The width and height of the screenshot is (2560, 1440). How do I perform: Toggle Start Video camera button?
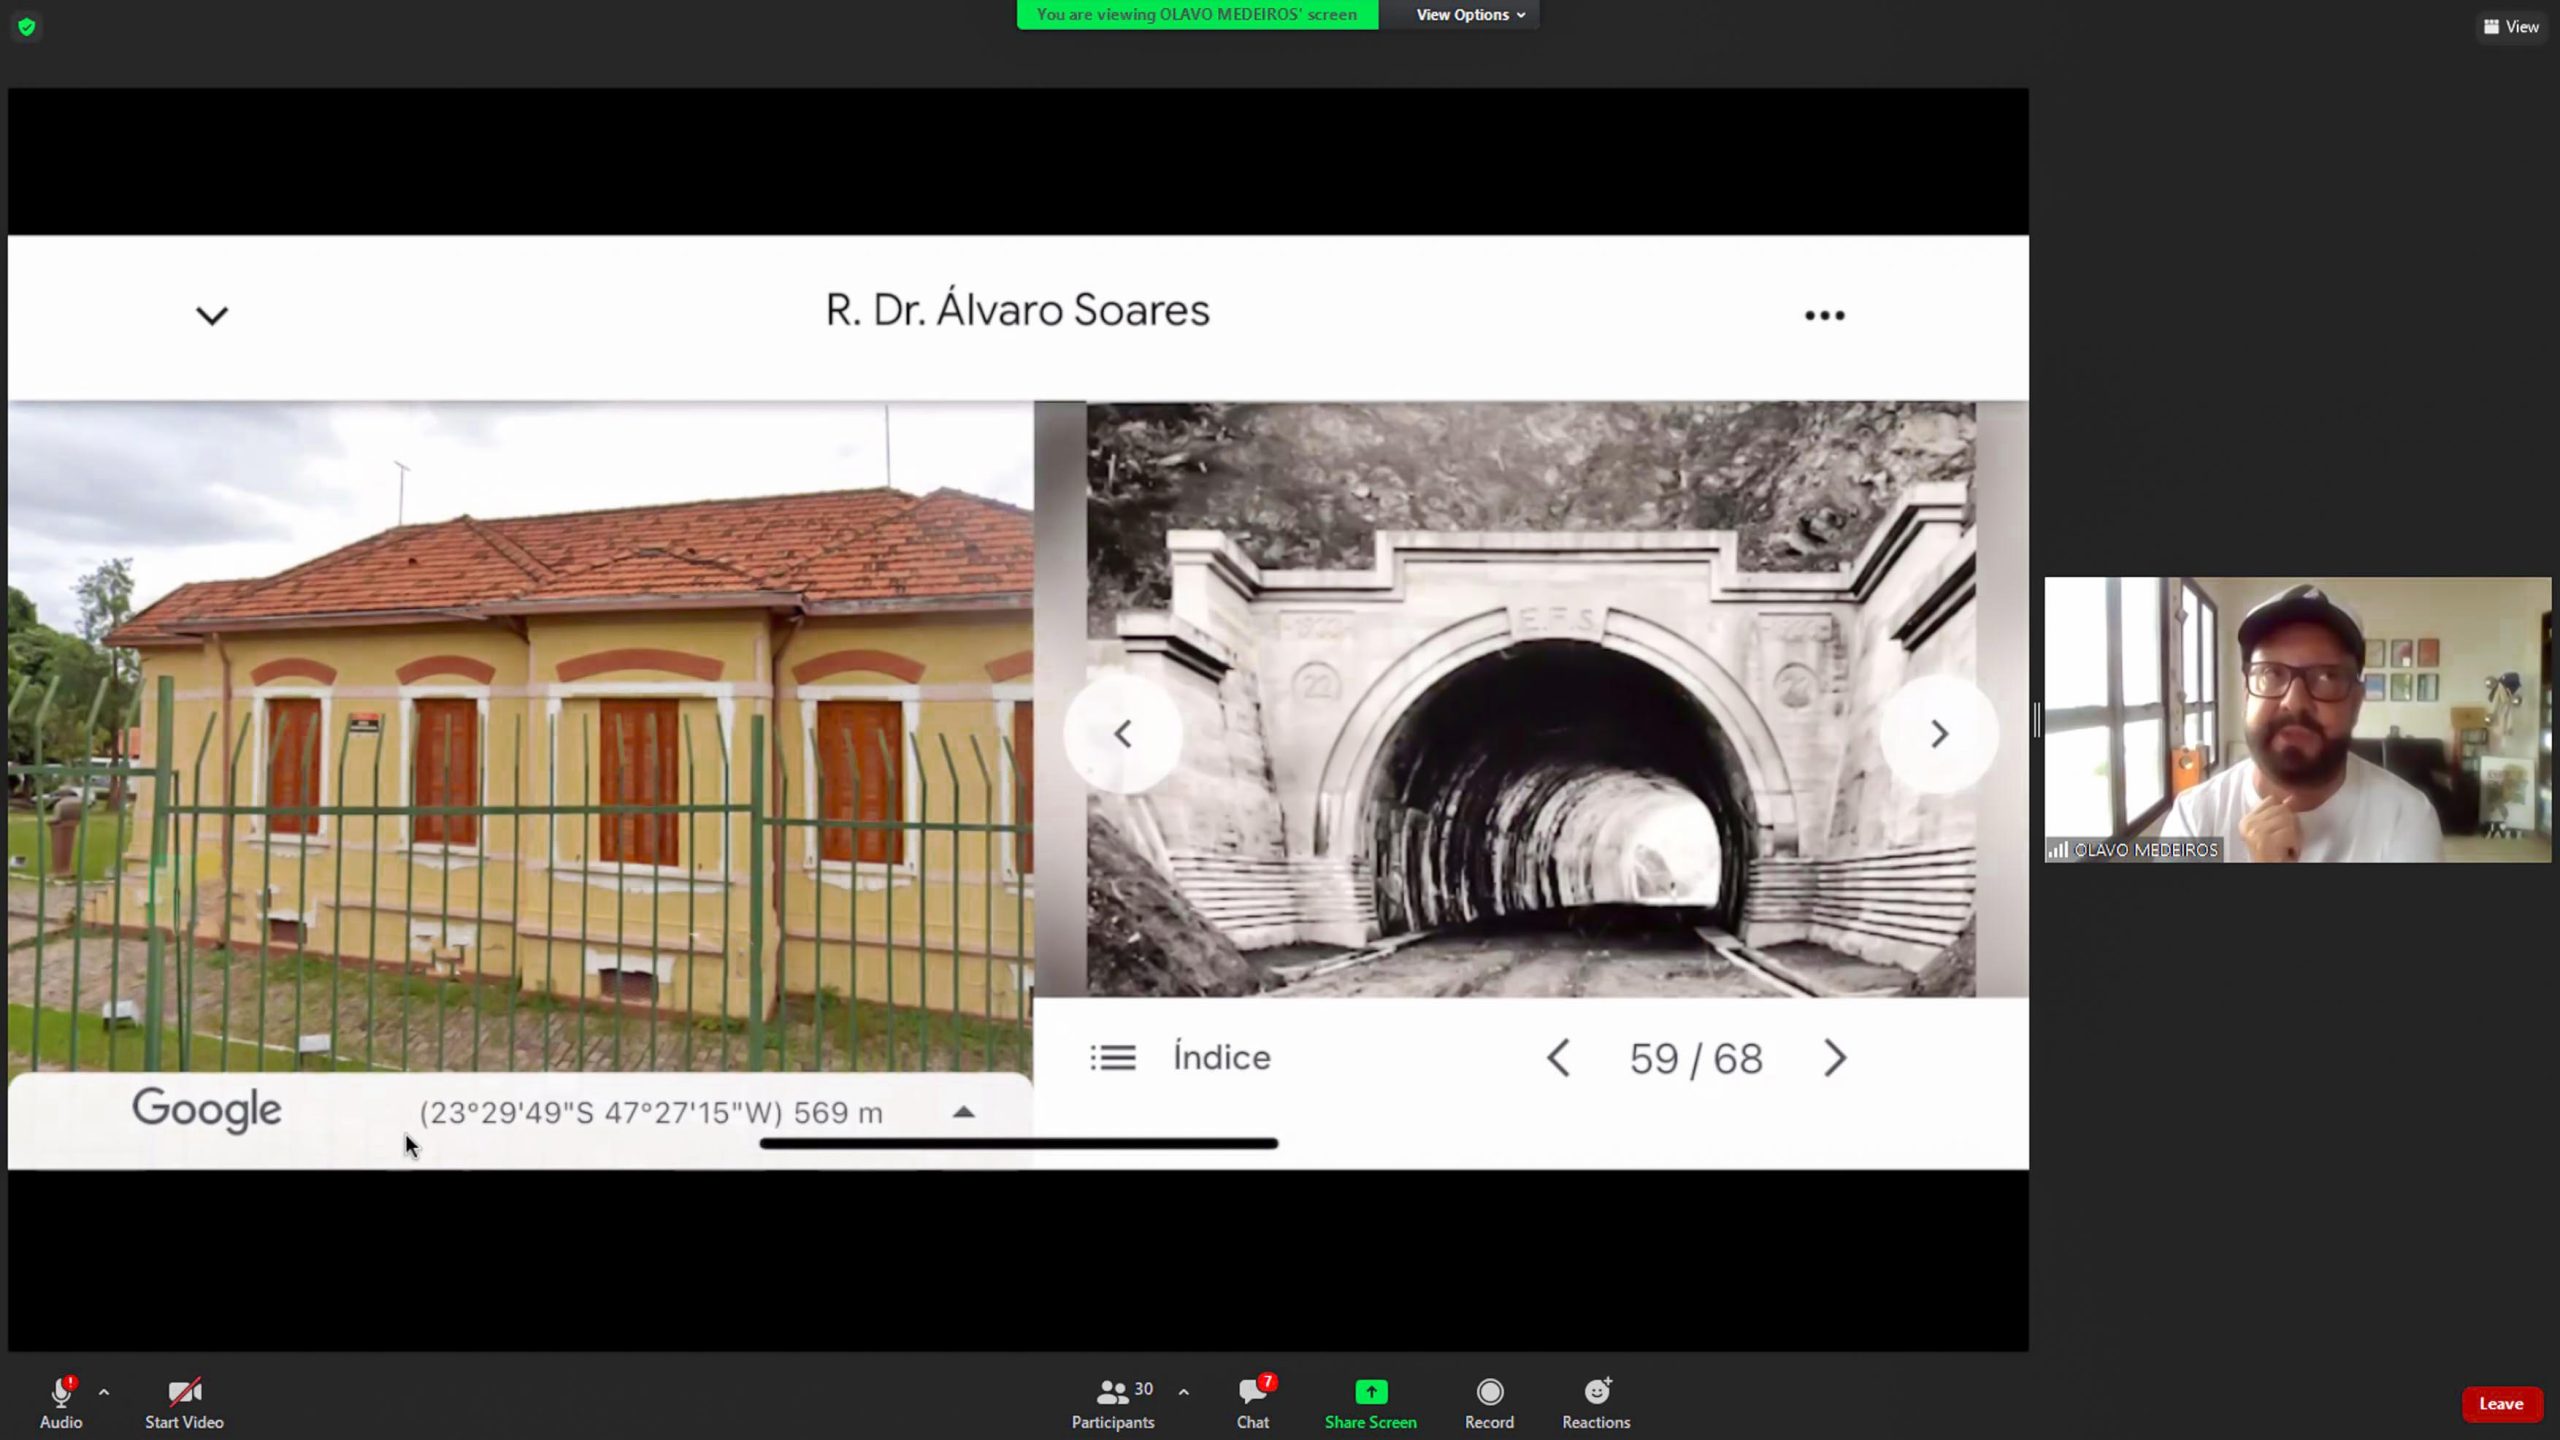[x=184, y=1392]
